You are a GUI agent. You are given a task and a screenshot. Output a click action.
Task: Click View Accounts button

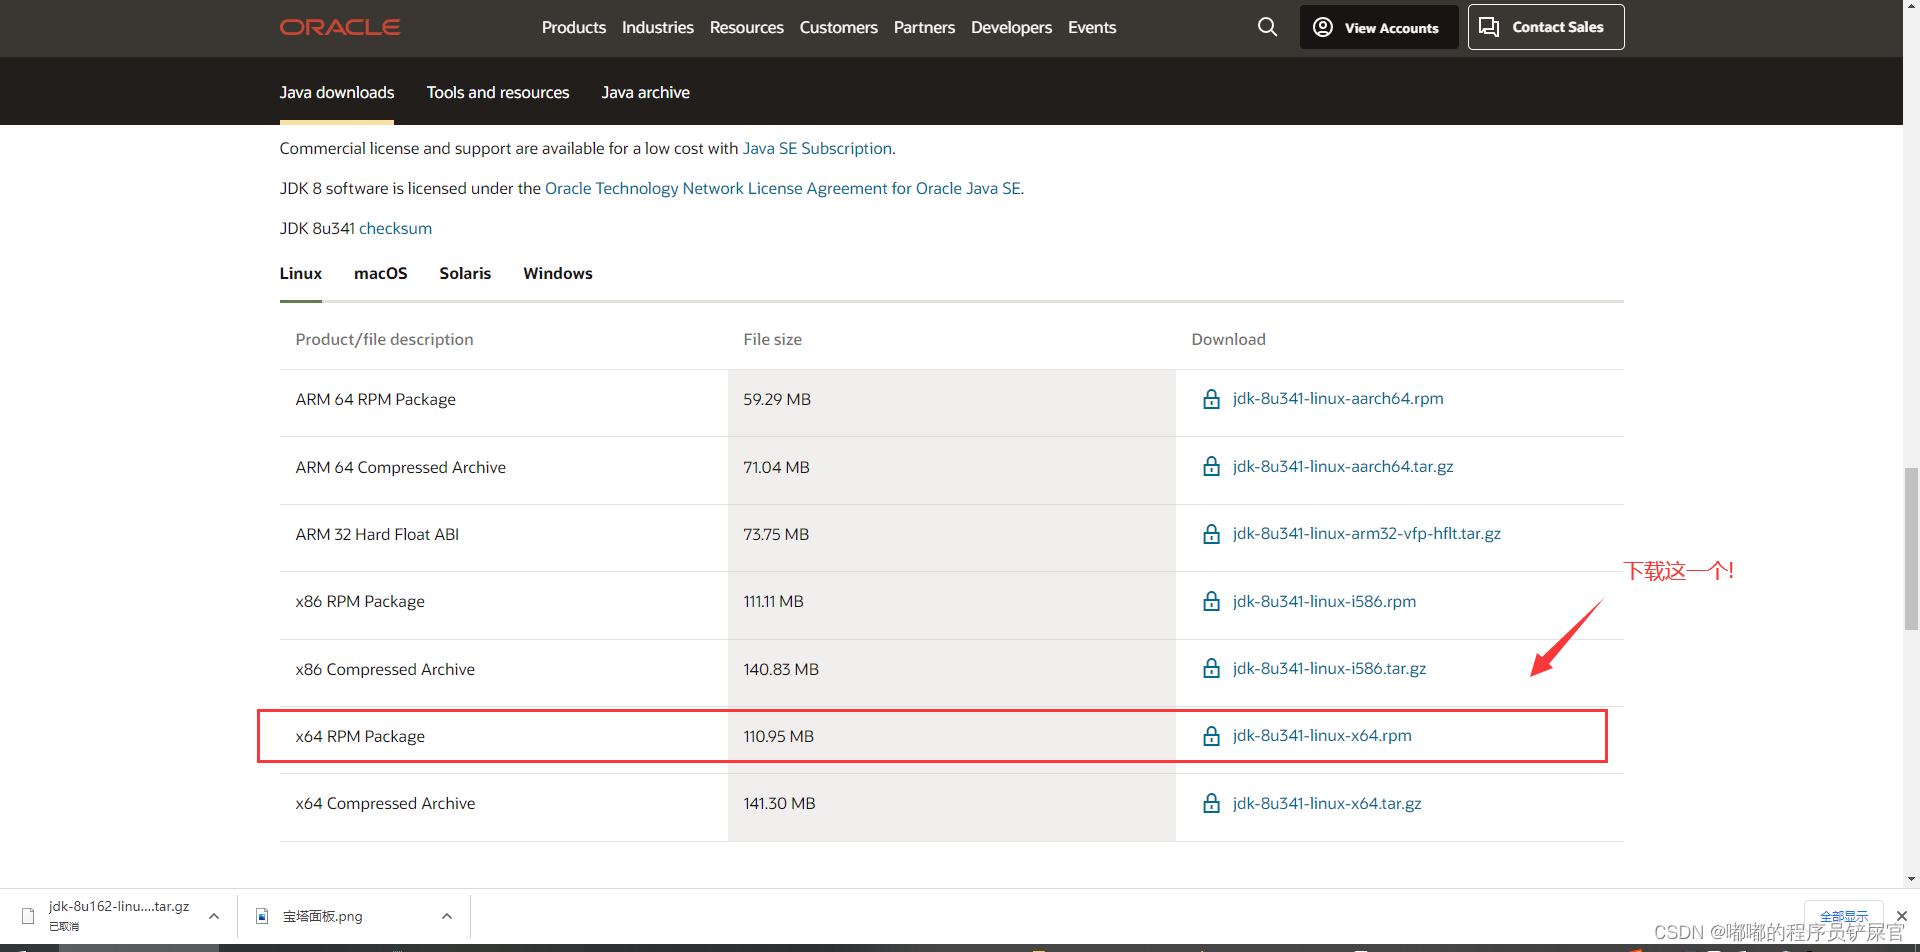coord(1379,27)
